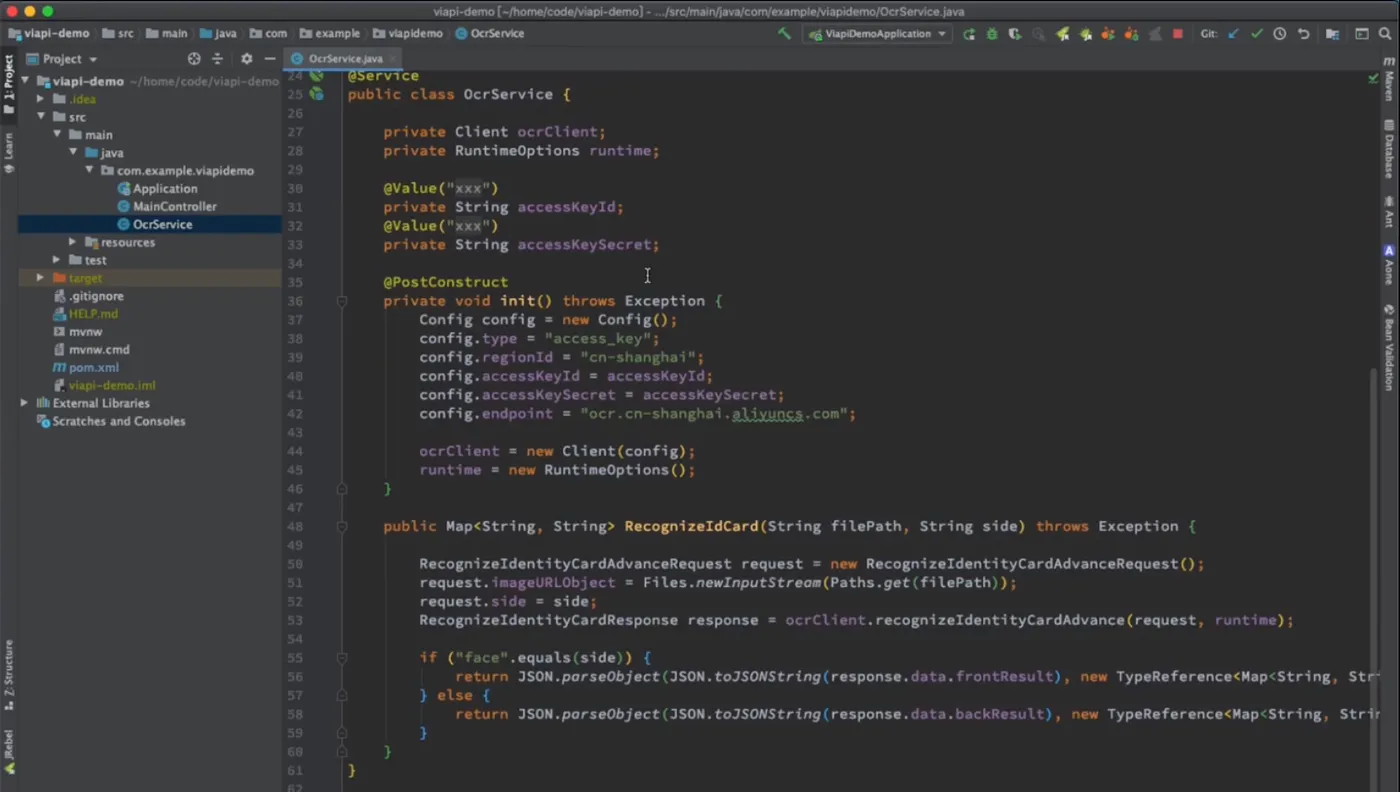Toggle the 1: Project sidebar tab
The image size is (1400, 792).
point(9,85)
